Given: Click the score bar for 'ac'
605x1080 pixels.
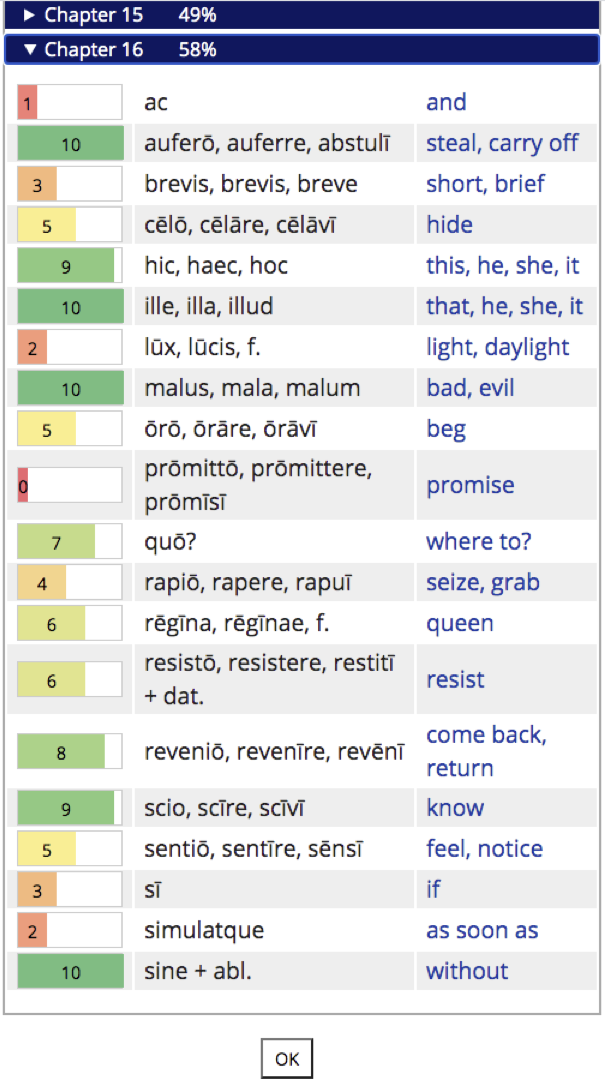Looking at the screenshot, I should [70, 102].
